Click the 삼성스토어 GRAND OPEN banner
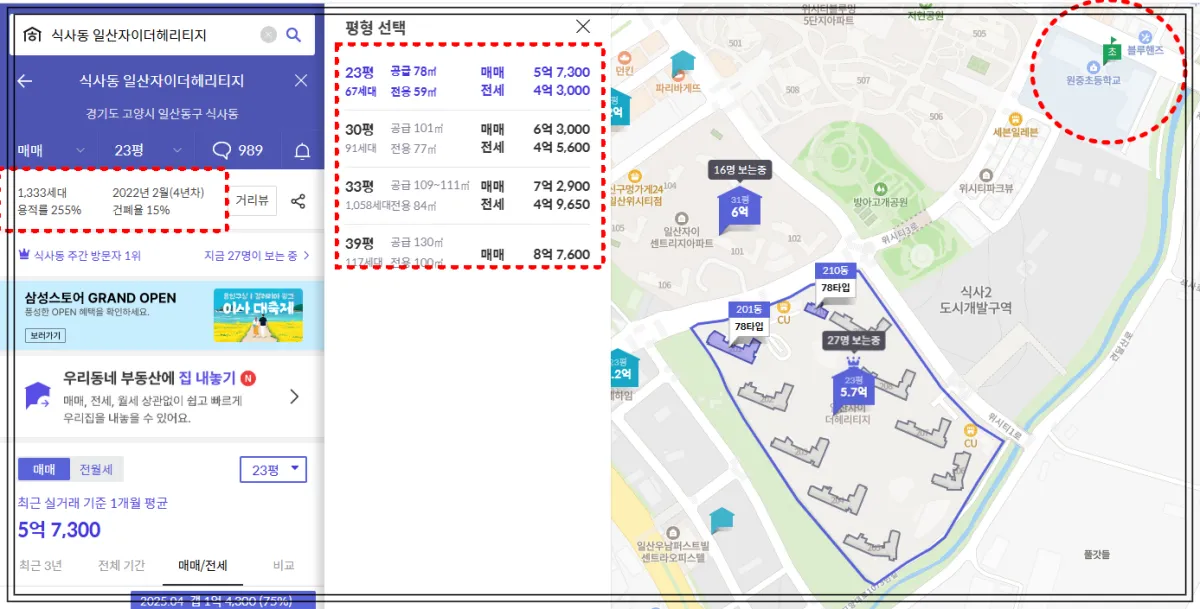Image resolution: width=1200 pixels, height=609 pixels. (x=162, y=316)
